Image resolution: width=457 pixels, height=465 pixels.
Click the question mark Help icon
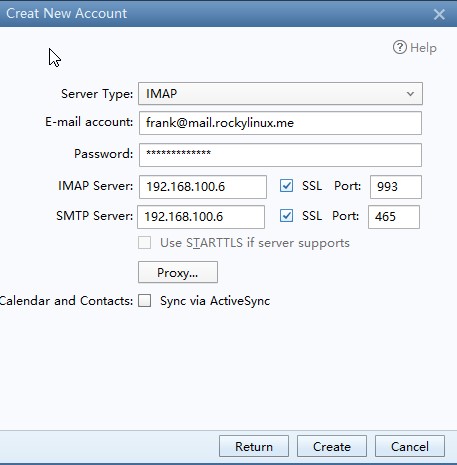coord(400,47)
